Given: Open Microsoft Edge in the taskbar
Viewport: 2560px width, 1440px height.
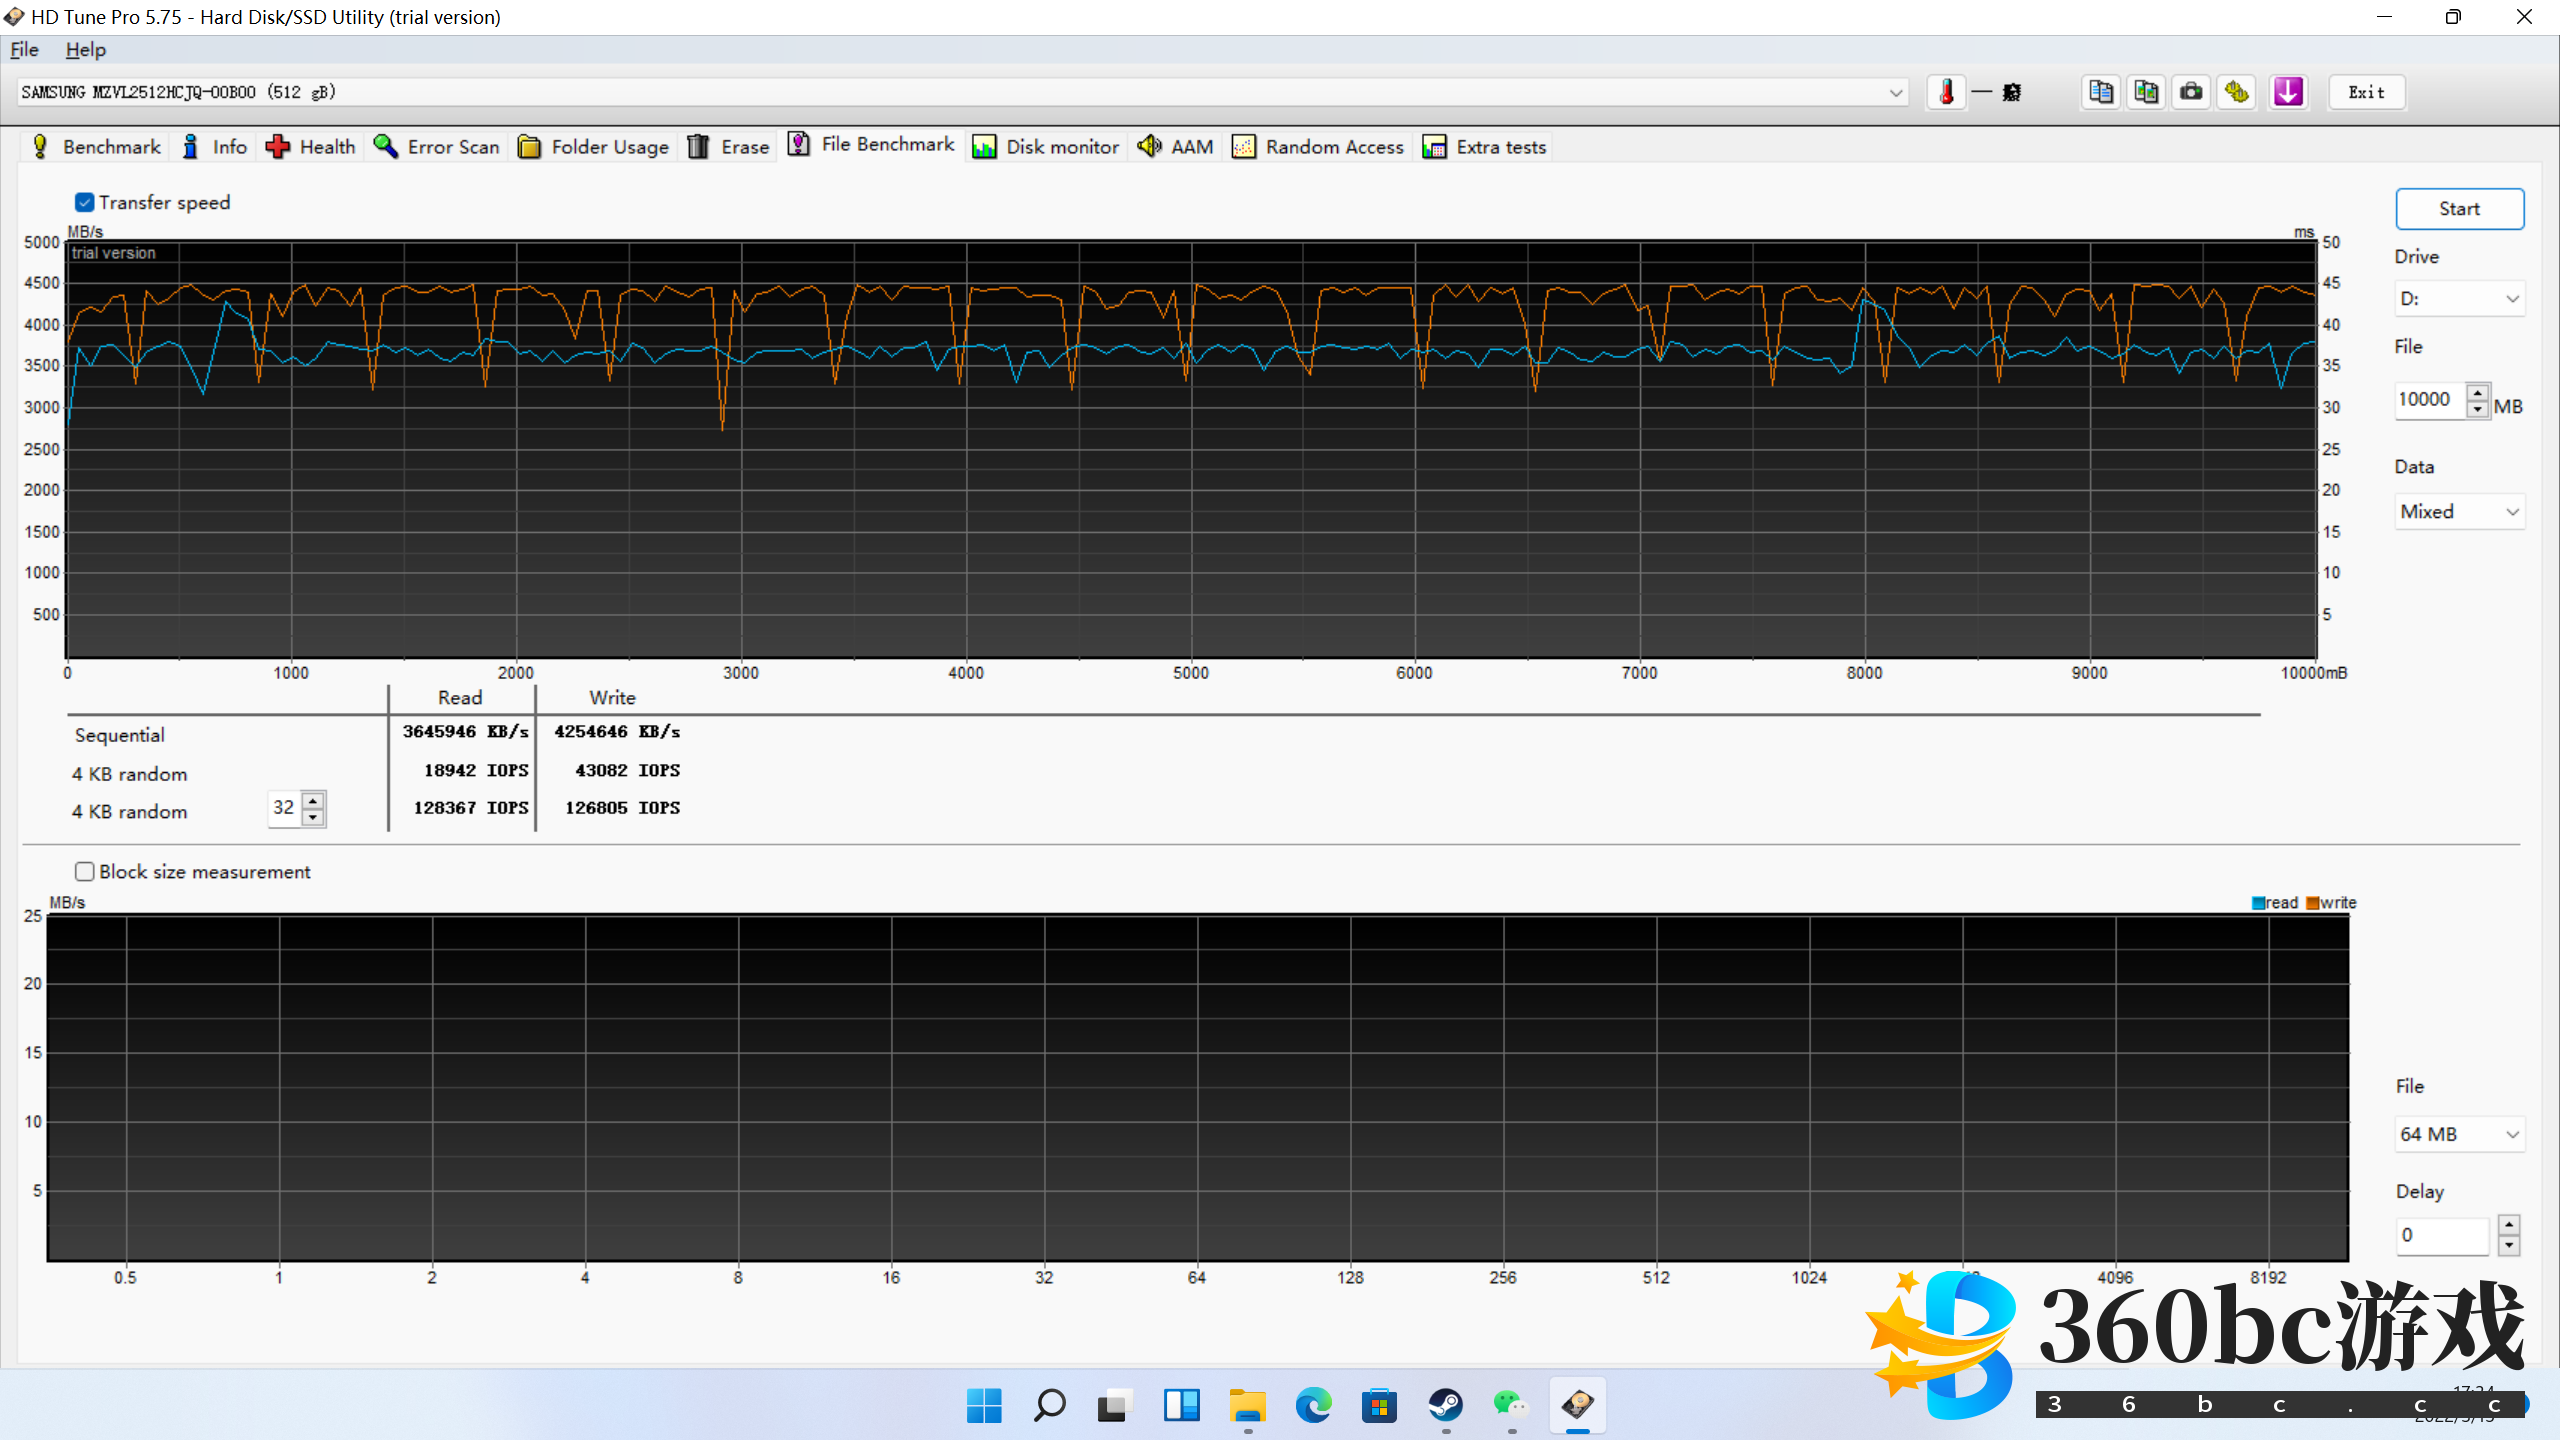Looking at the screenshot, I should [x=1313, y=1405].
